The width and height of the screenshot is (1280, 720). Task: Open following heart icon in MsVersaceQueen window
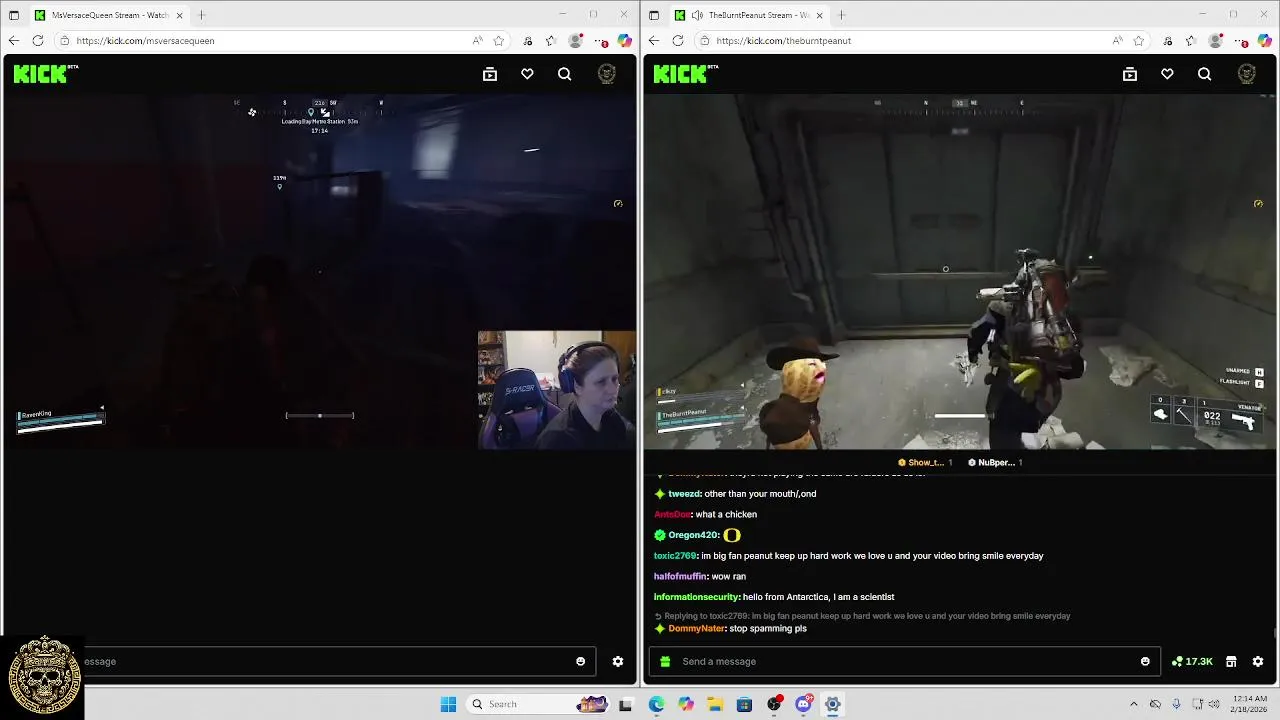527,74
